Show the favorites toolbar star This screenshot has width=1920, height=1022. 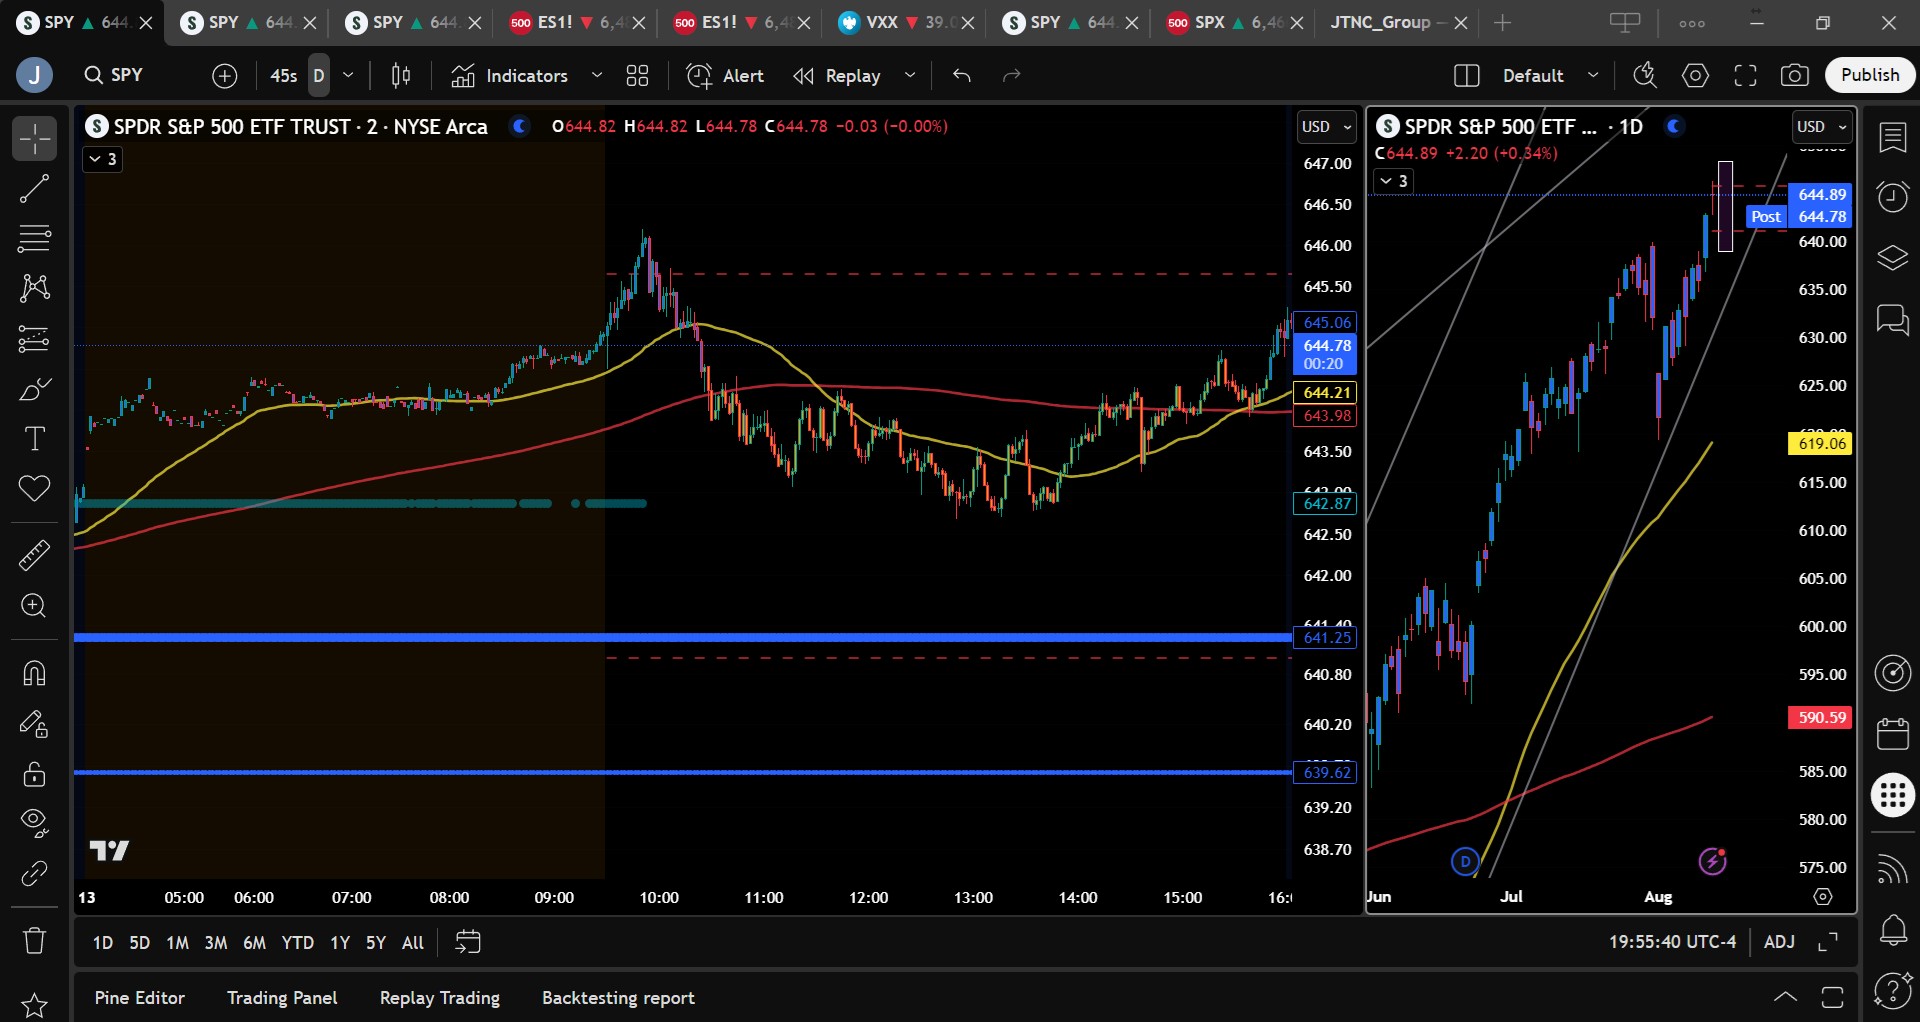[x=34, y=1004]
